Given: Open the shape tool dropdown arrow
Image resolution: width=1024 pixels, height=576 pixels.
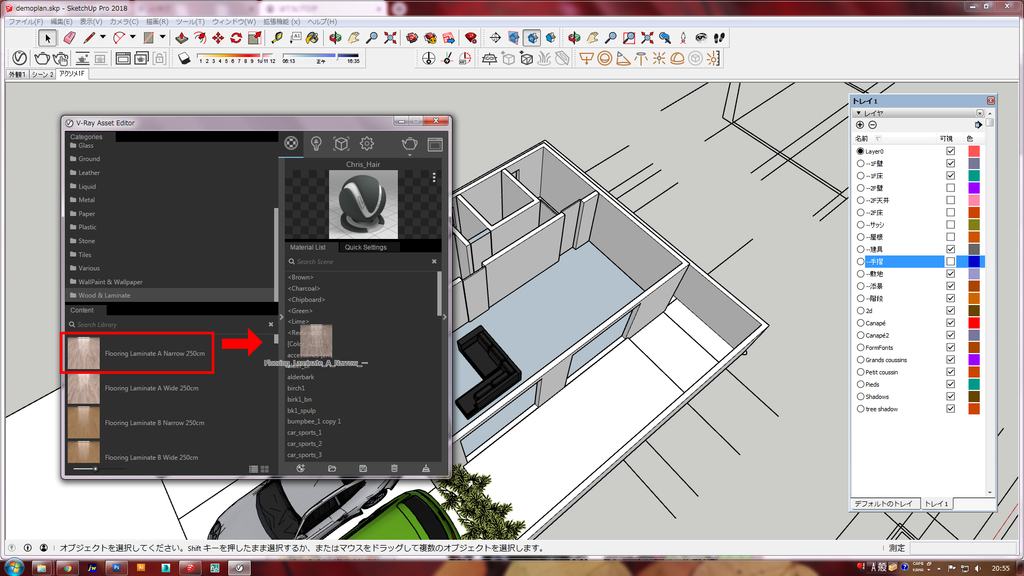Looking at the screenshot, I should click(163, 37).
